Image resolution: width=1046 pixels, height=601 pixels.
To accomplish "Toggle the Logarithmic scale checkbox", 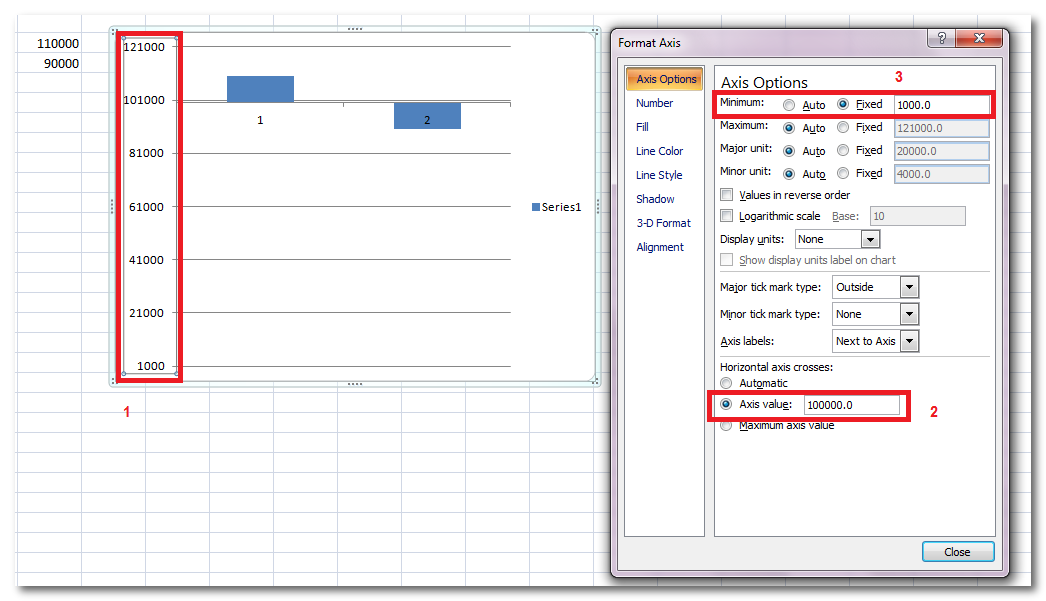I will (x=727, y=216).
